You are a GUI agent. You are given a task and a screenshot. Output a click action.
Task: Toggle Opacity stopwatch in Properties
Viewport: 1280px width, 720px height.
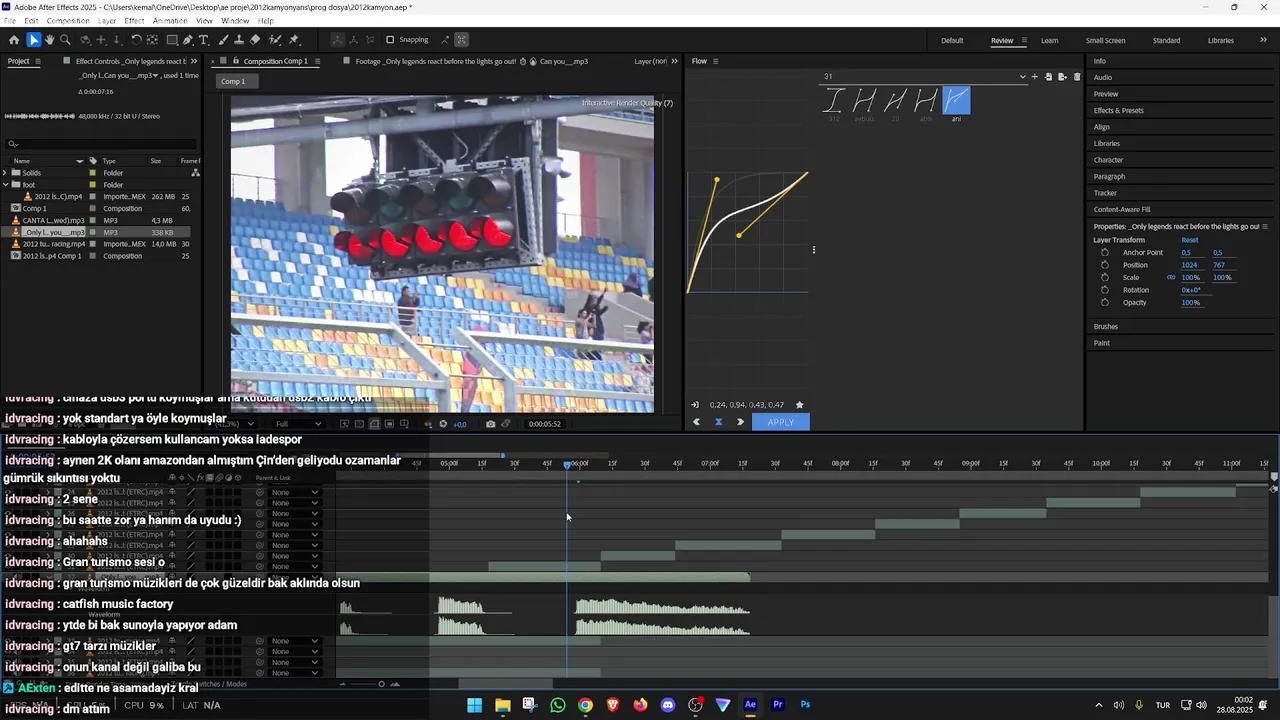1105,302
